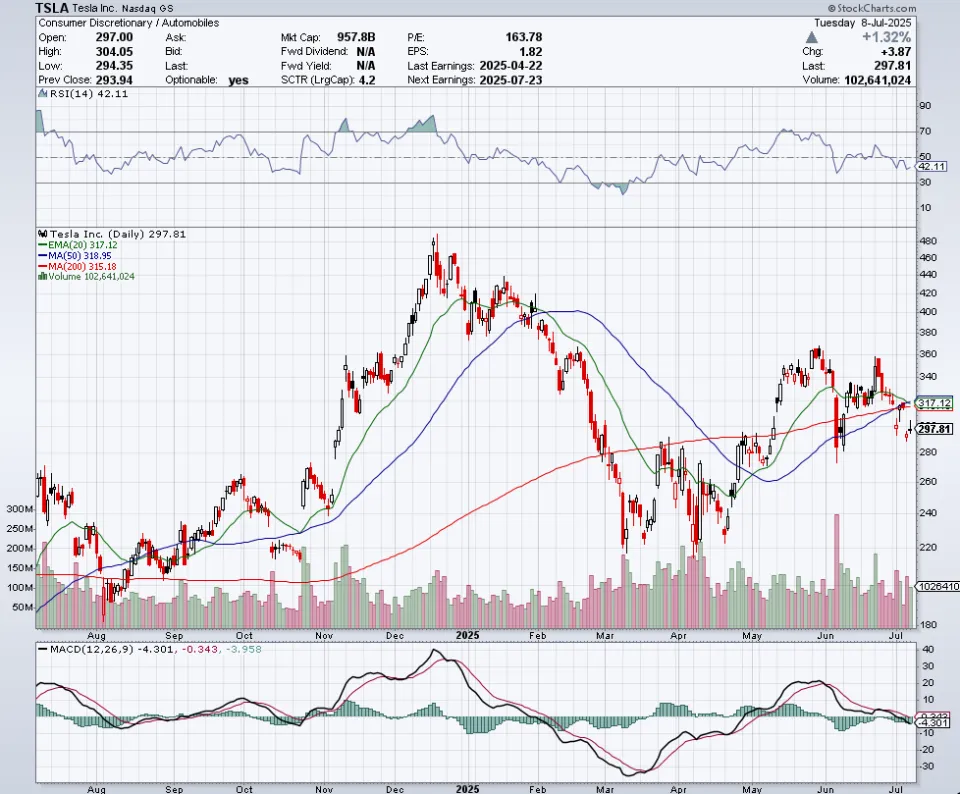Click the Chg value +3.87
The height and width of the screenshot is (794, 960).
click(x=896, y=51)
